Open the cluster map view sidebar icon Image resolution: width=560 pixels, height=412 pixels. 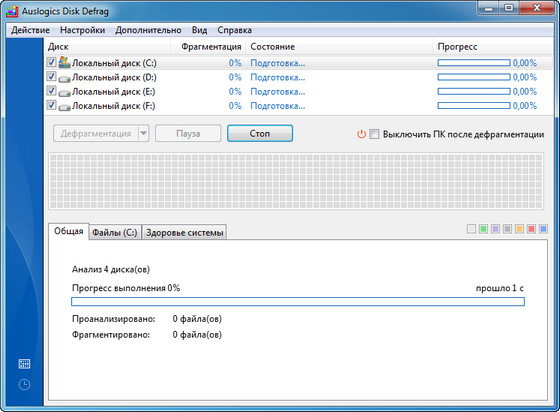pos(24,364)
